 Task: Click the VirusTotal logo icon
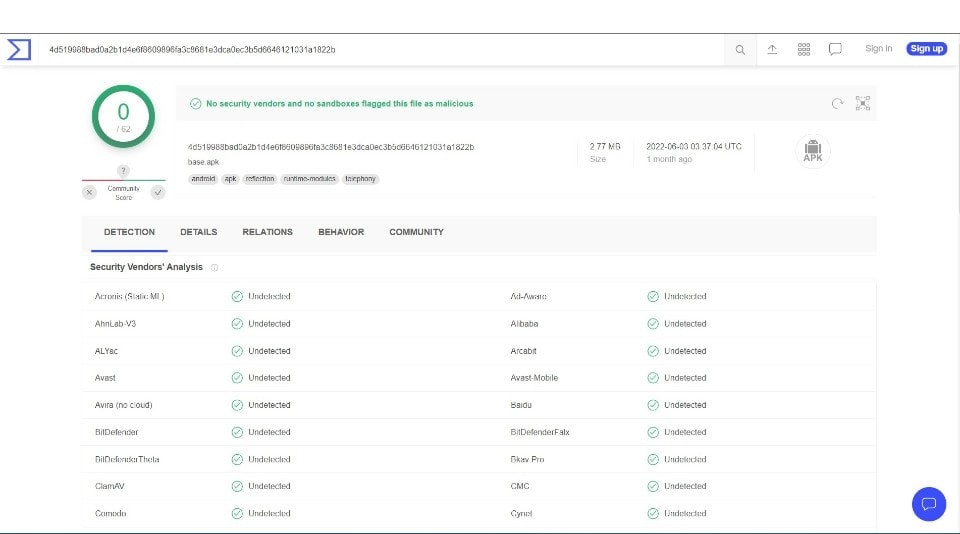click(x=19, y=49)
